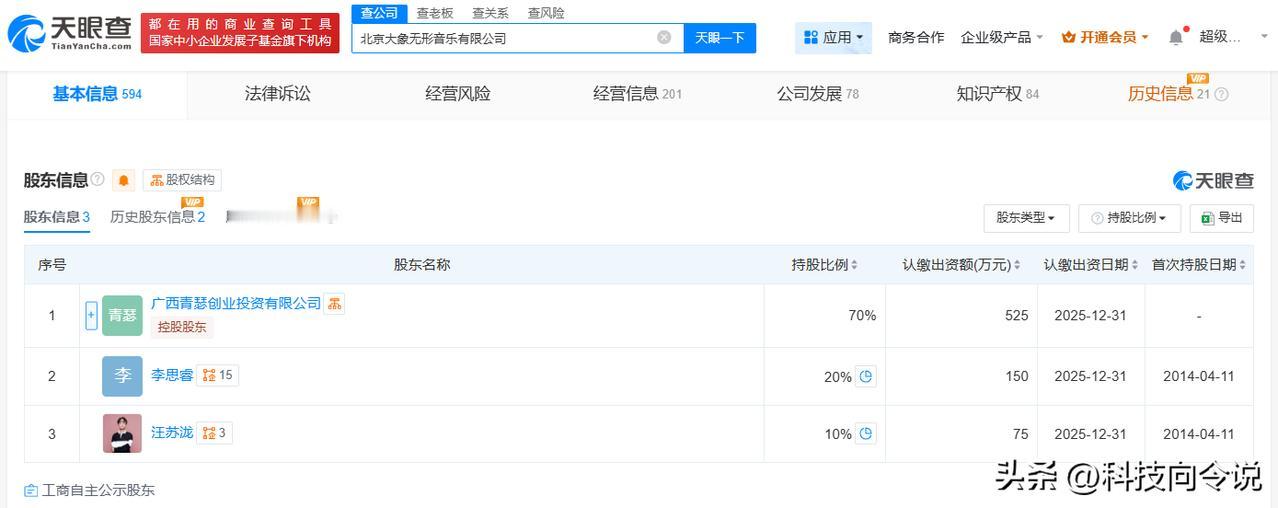1278x508 pixels.
Task: Open the 应用 dropdown
Action: [x=834, y=37]
